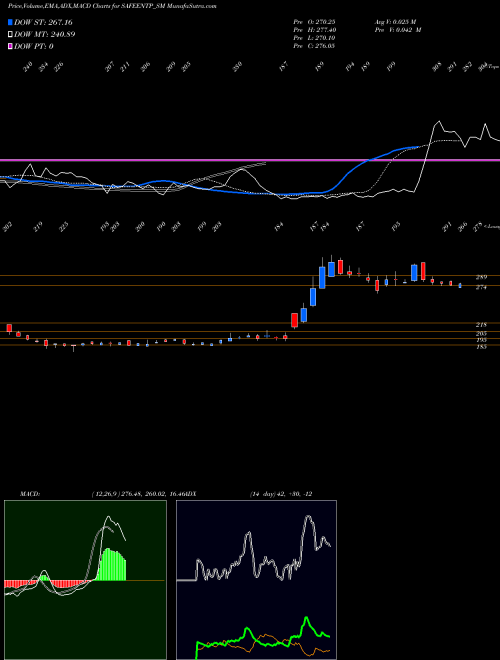Click the chart title mentioning SAFEENTP_SM

click(x=112, y=7)
